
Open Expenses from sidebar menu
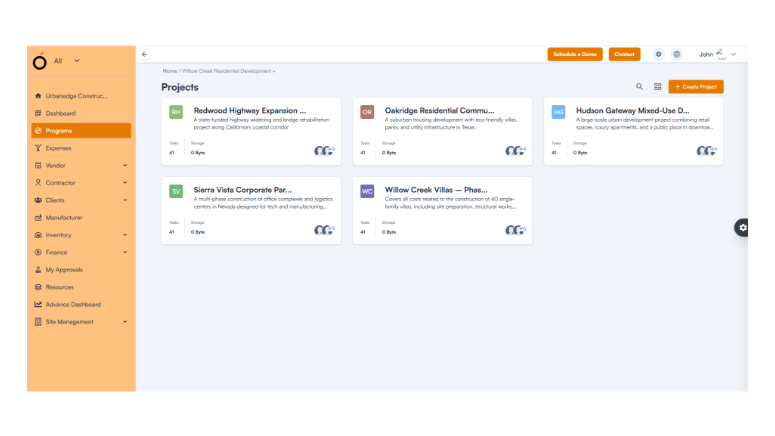[x=58, y=148]
